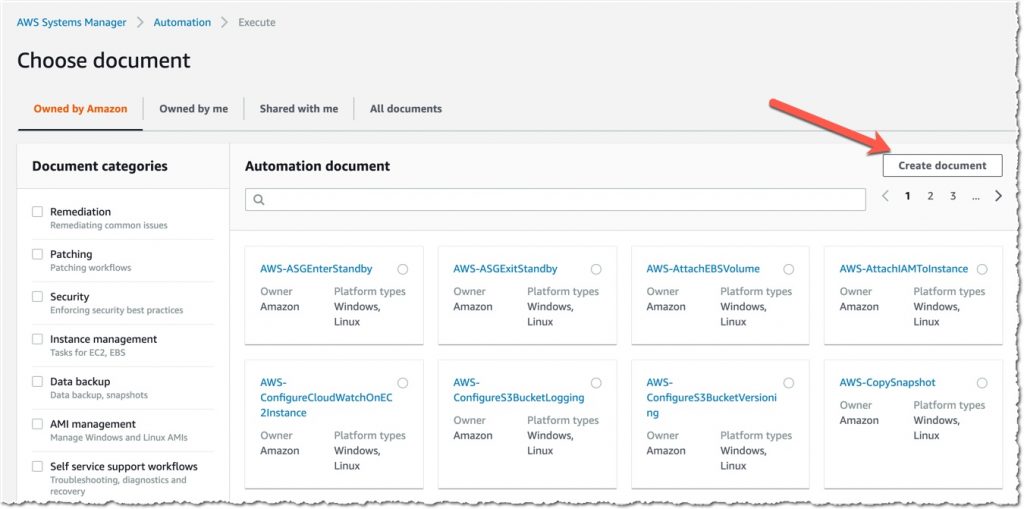Open Shared with me tab
1024x509 pixels.
pos(298,109)
